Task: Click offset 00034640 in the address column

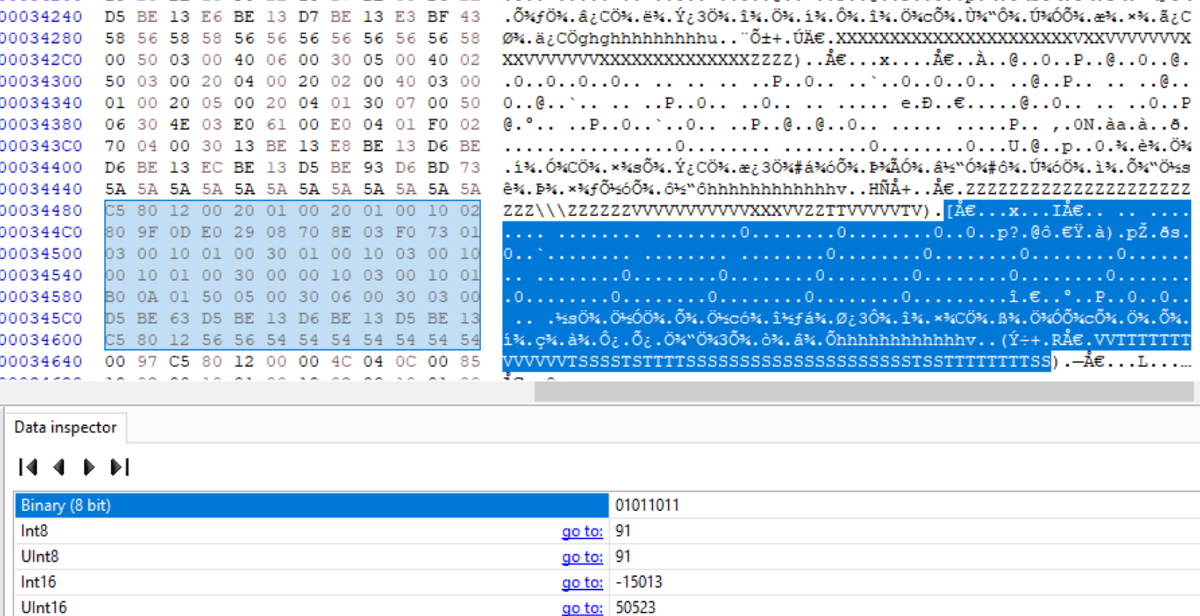Action: (x=42, y=362)
